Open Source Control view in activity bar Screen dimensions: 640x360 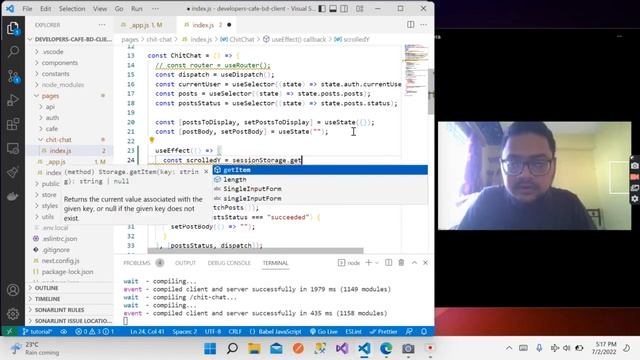(13, 76)
